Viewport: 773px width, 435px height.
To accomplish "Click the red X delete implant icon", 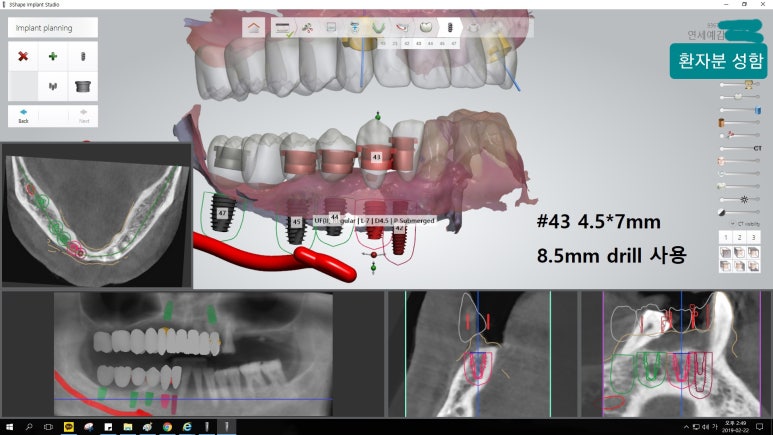I will pos(23,57).
